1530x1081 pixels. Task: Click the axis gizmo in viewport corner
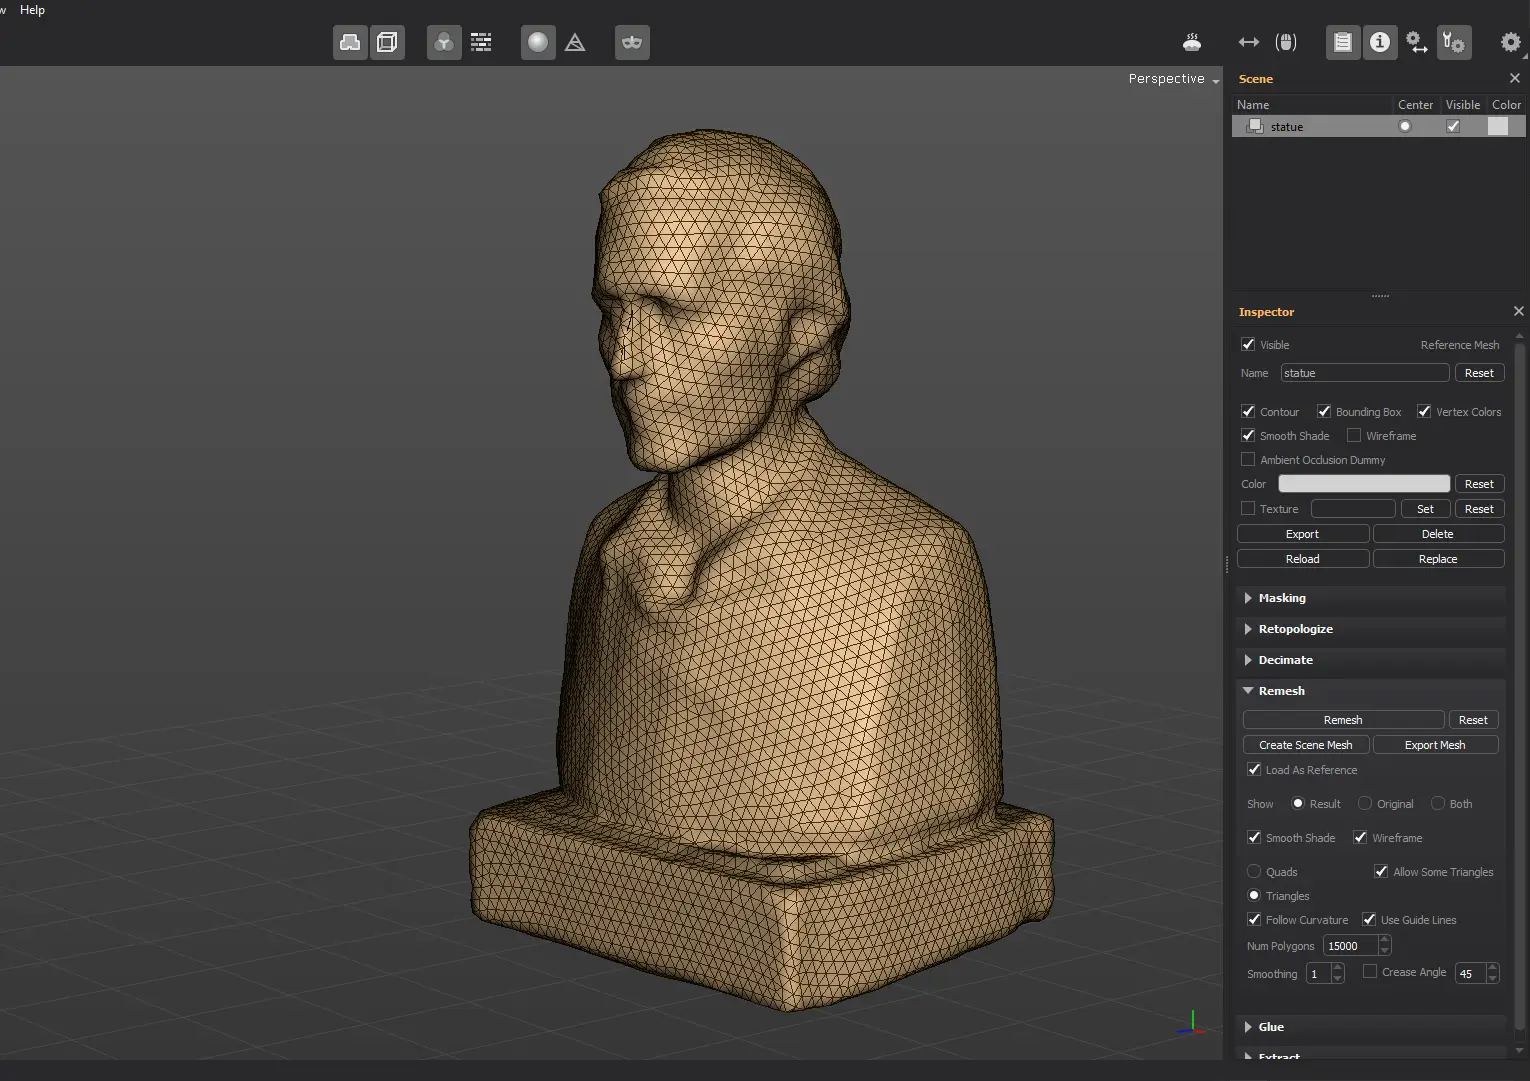point(1192,1023)
